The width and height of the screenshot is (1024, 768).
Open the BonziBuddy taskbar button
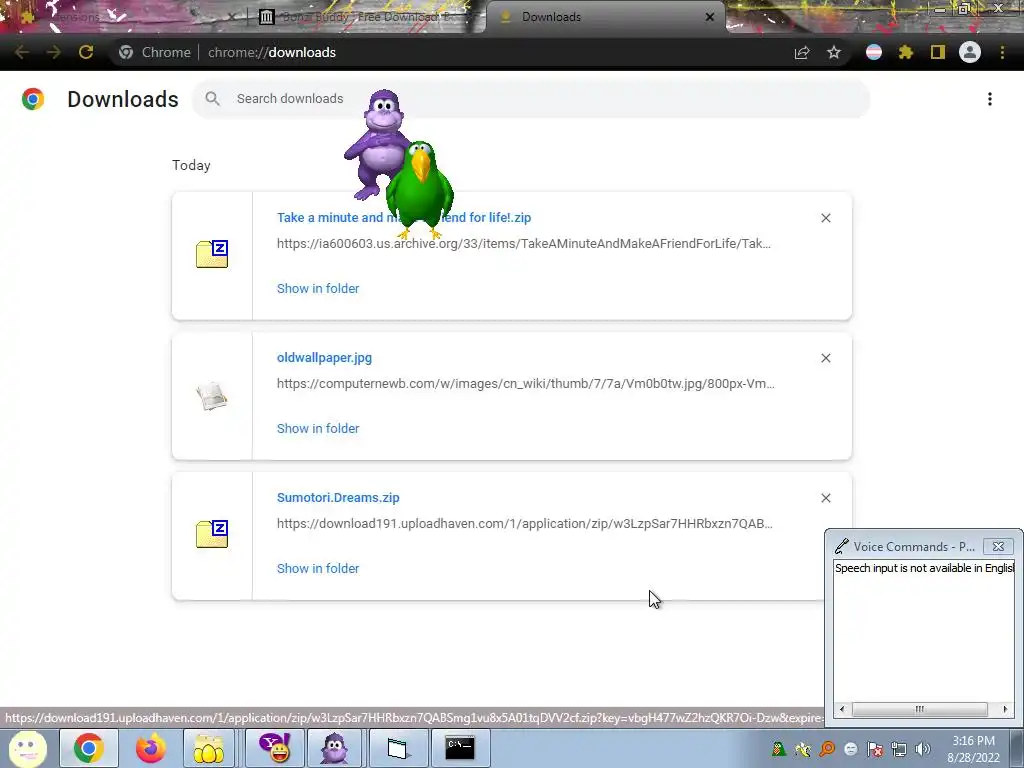tap(335, 748)
